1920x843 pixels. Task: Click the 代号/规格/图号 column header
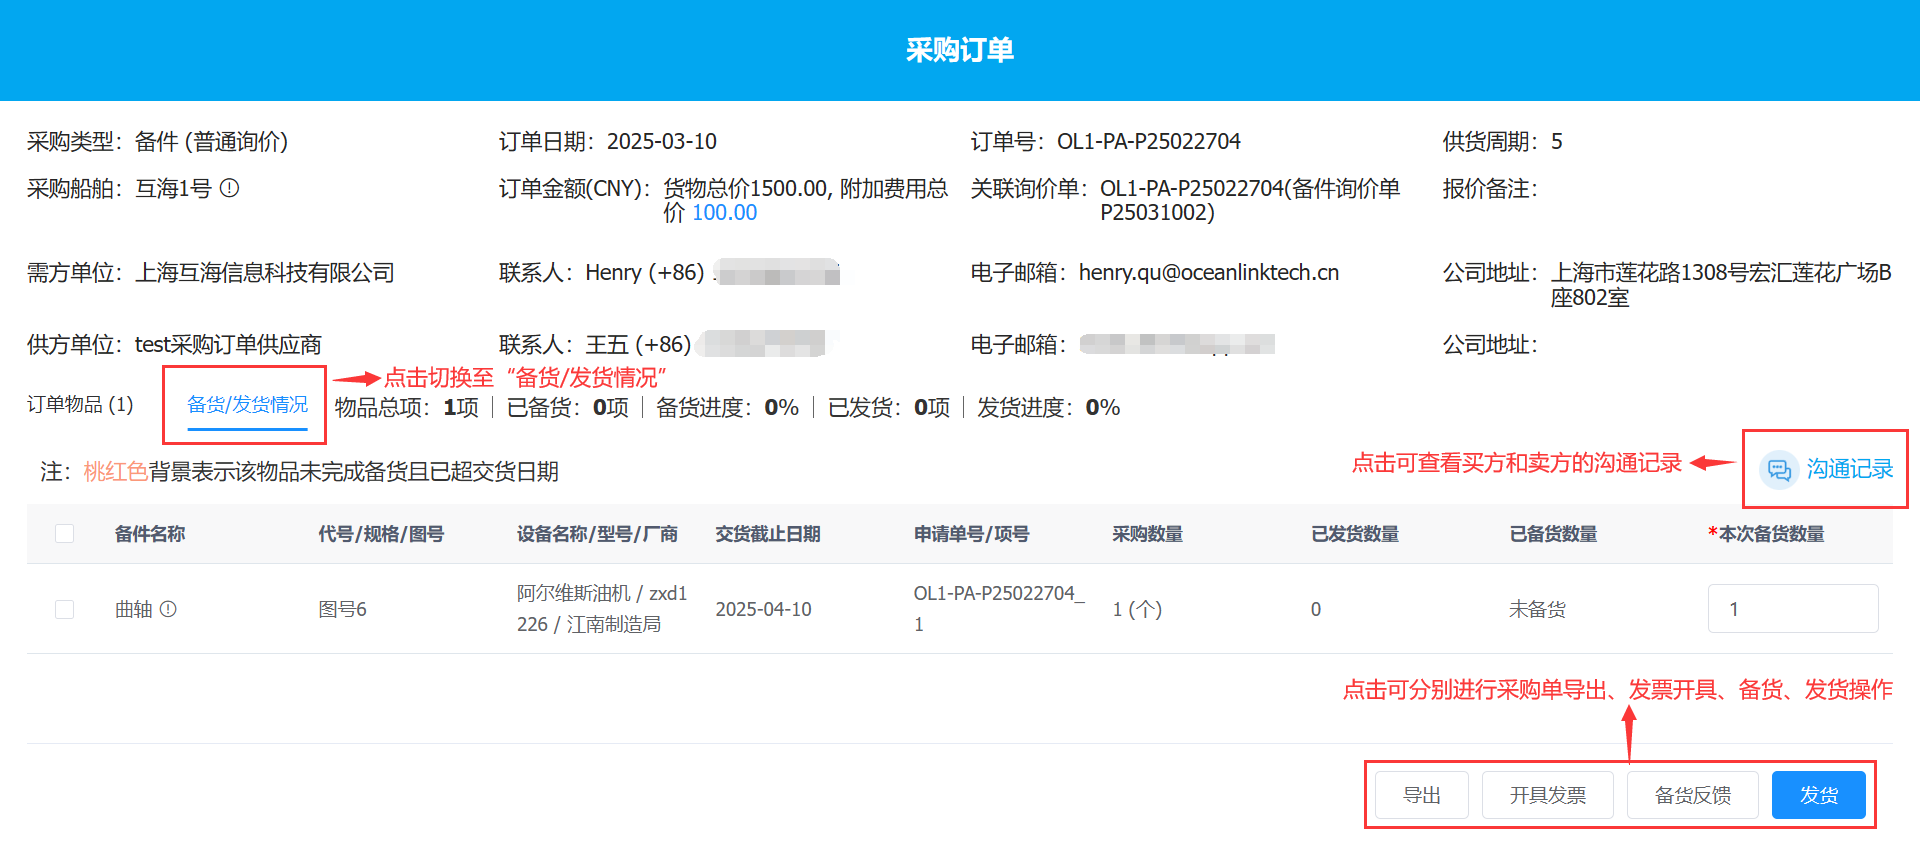381,534
